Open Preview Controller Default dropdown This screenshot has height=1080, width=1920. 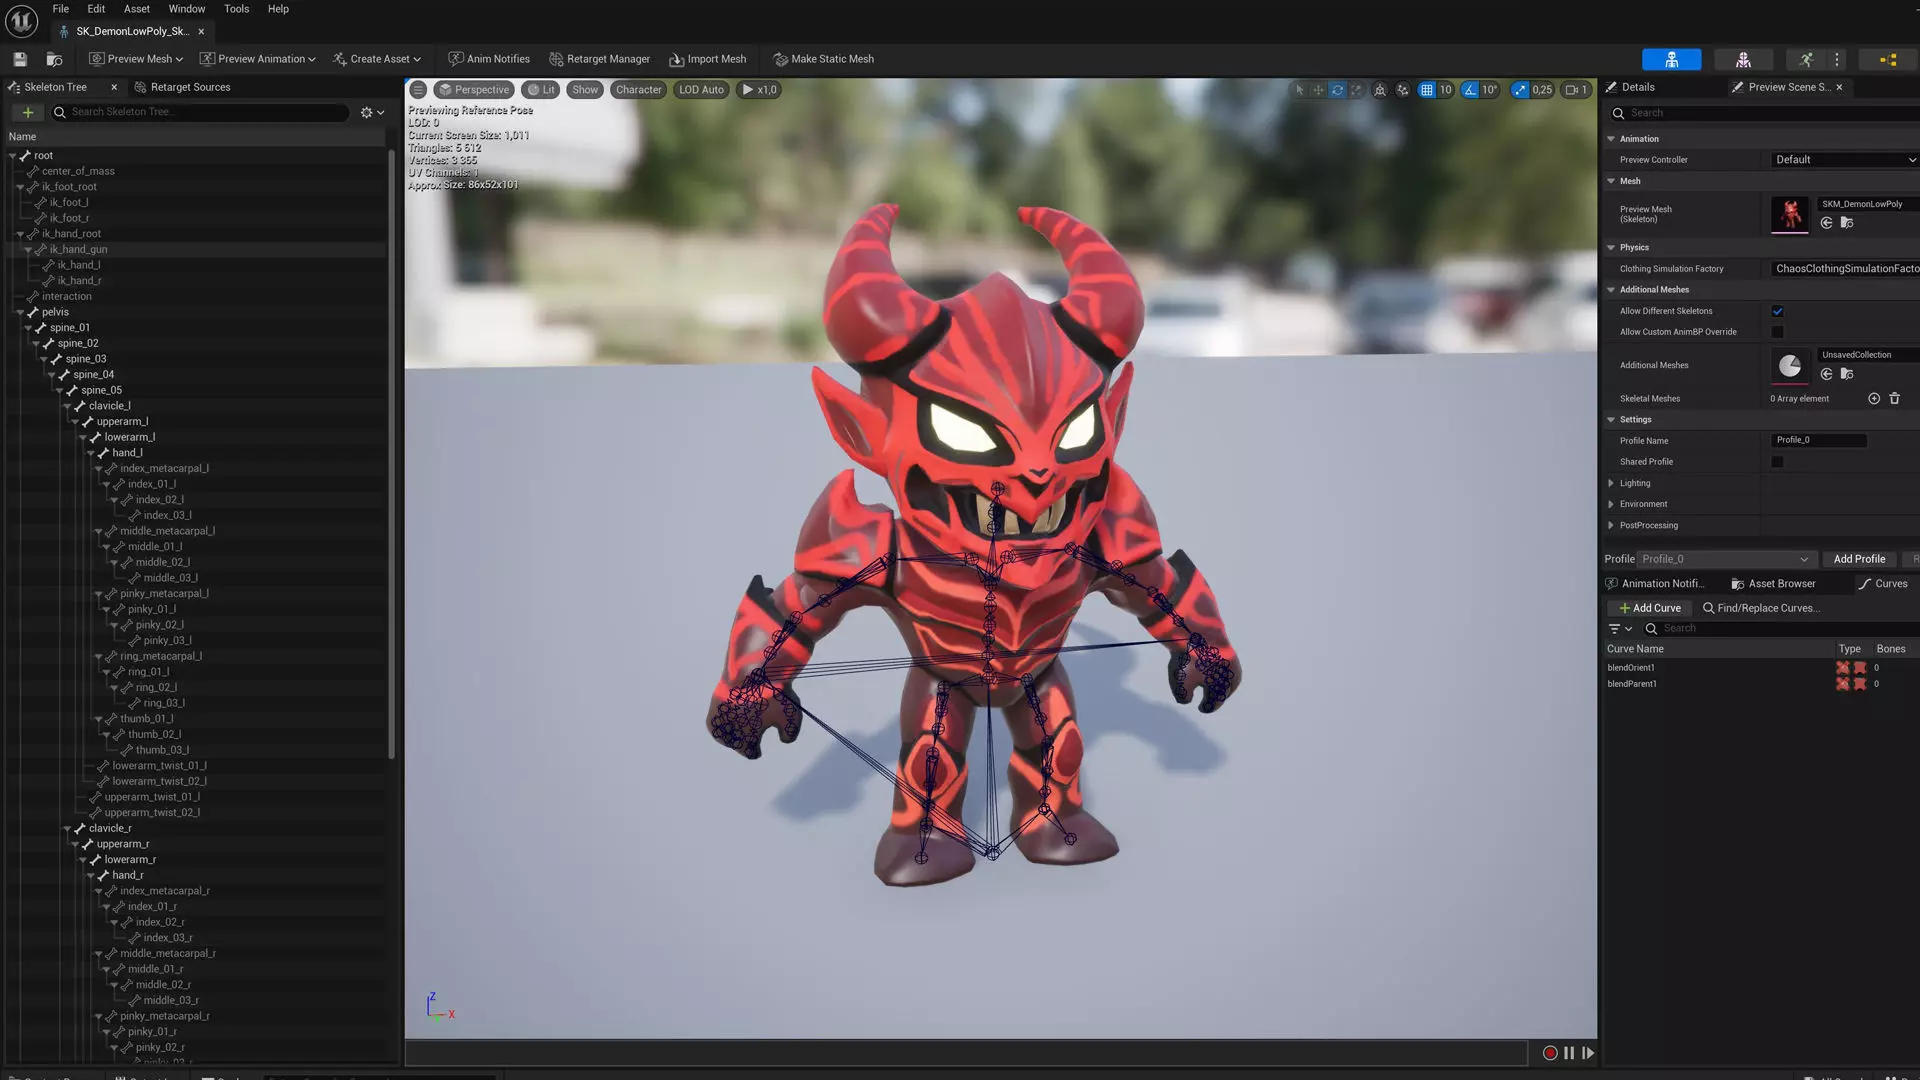point(1844,160)
